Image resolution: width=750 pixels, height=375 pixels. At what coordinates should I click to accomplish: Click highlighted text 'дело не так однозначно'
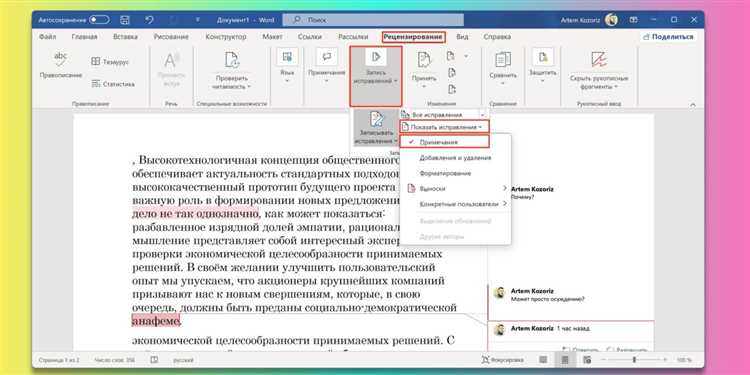coord(195,213)
